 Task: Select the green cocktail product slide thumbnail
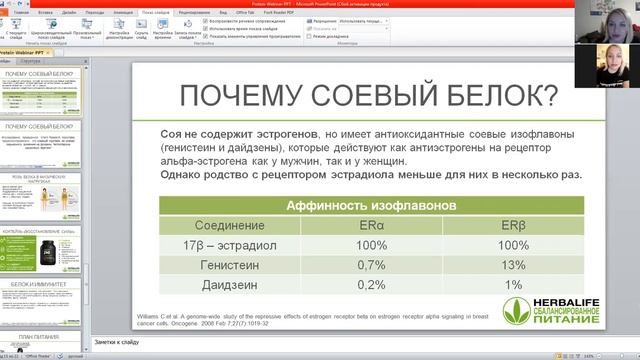[40, 249]
